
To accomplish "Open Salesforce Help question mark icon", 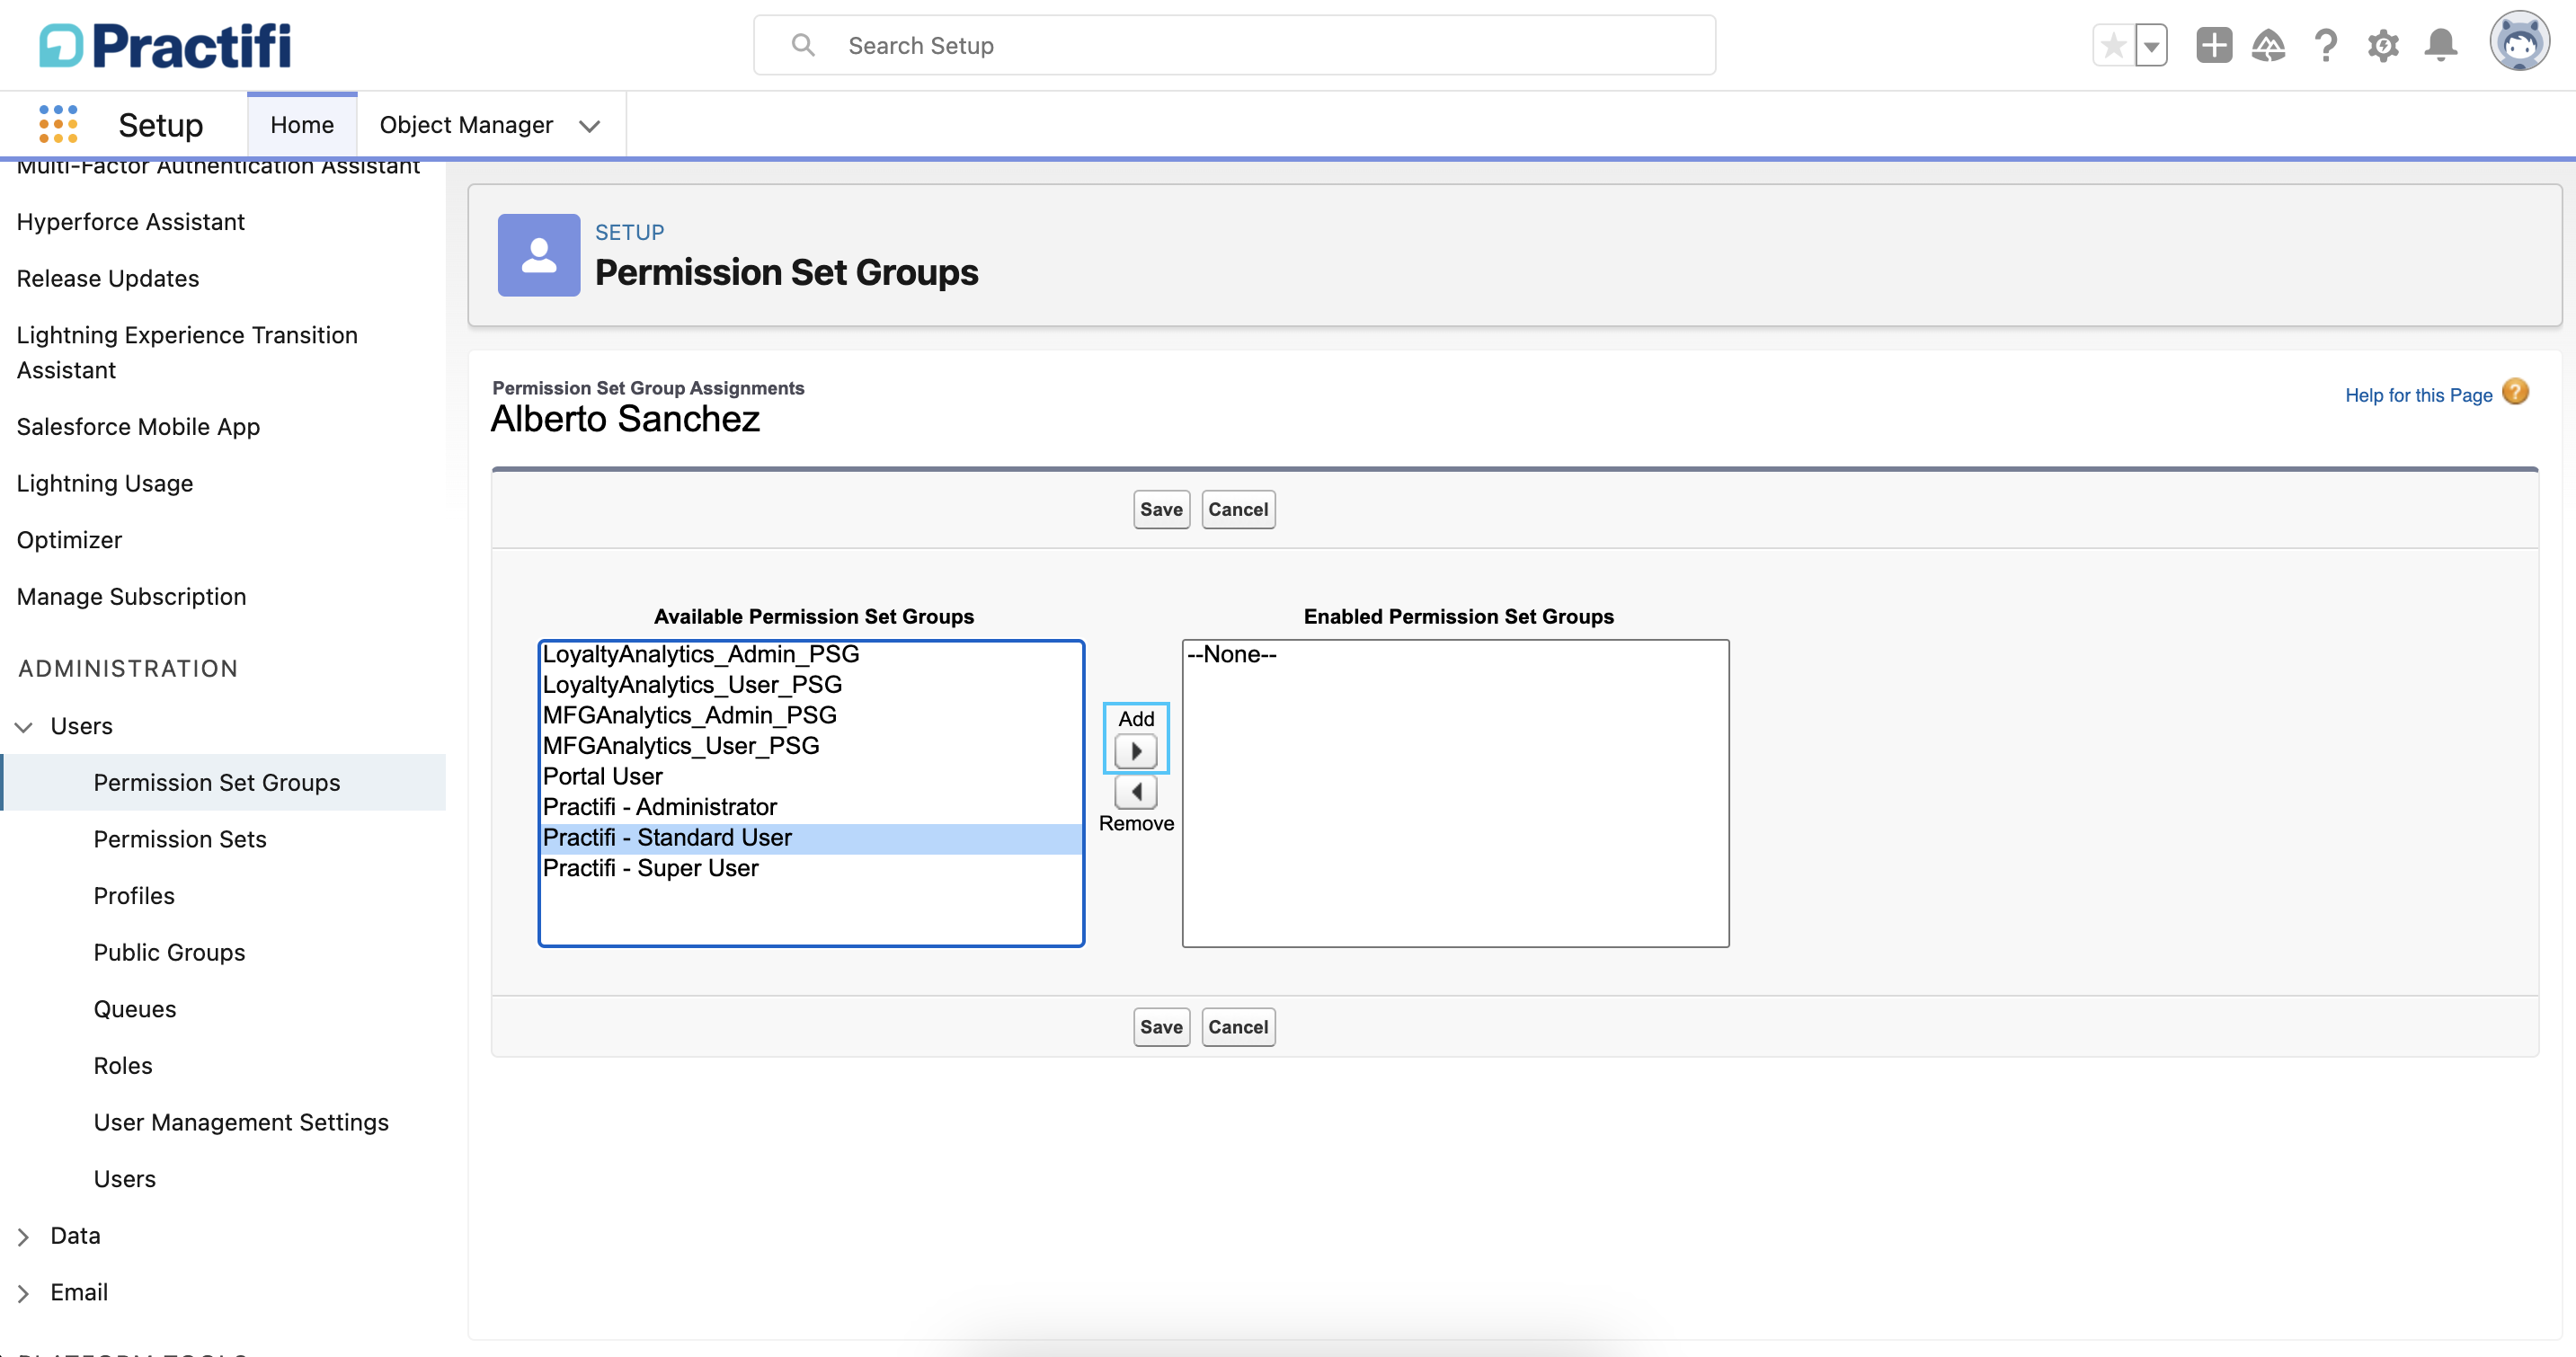I will click(x=2326, y=45).
